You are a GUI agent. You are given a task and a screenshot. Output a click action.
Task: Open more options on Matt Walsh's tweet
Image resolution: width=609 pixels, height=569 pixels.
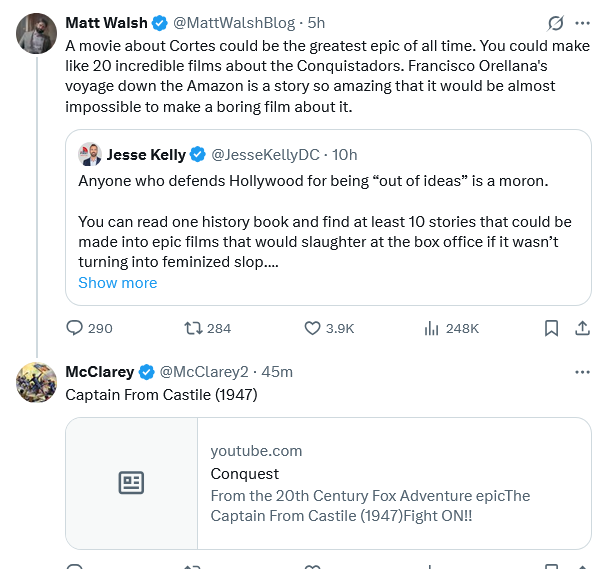(583, 23)
